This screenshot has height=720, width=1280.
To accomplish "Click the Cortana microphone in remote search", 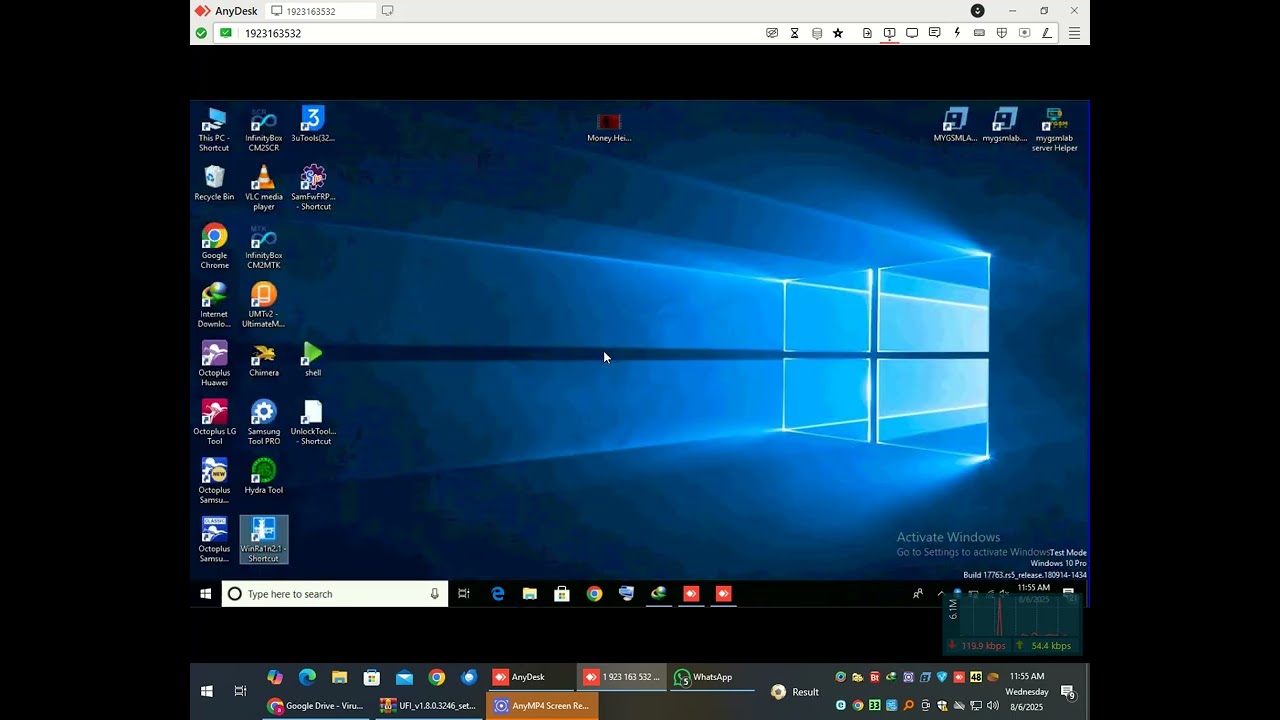I will pos(434,594).
